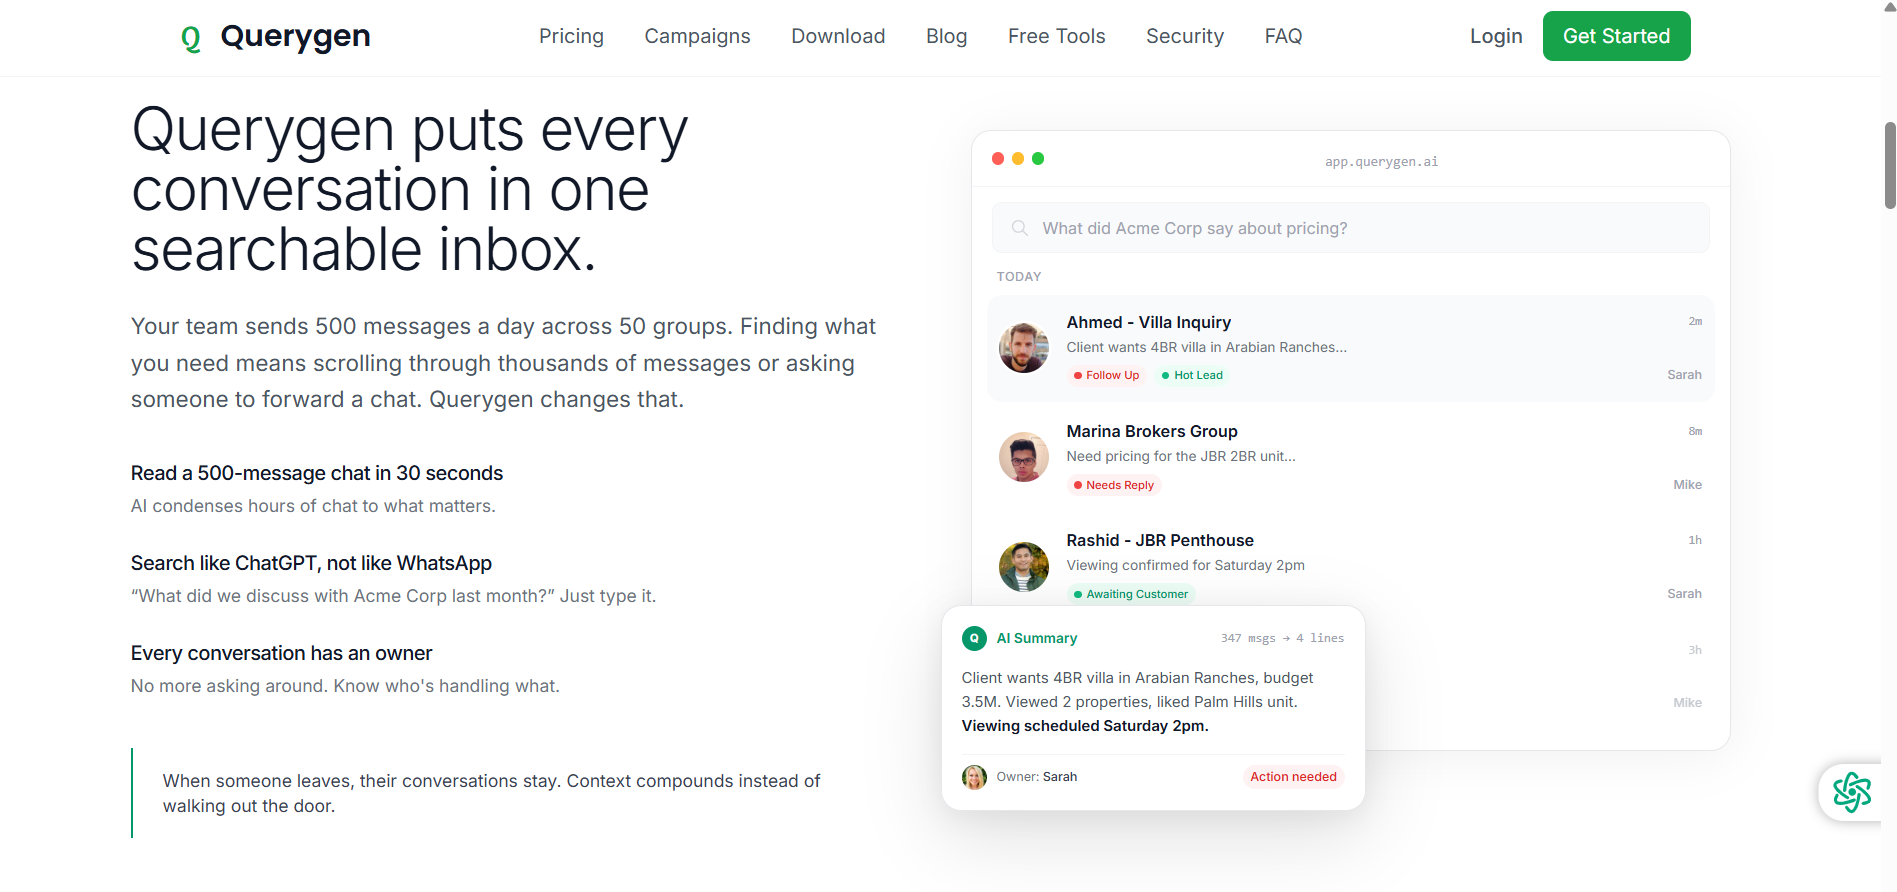Click the Follow Up tag
The height and width of the screenshot is (892, 1897).
(x=1106, y=375)
